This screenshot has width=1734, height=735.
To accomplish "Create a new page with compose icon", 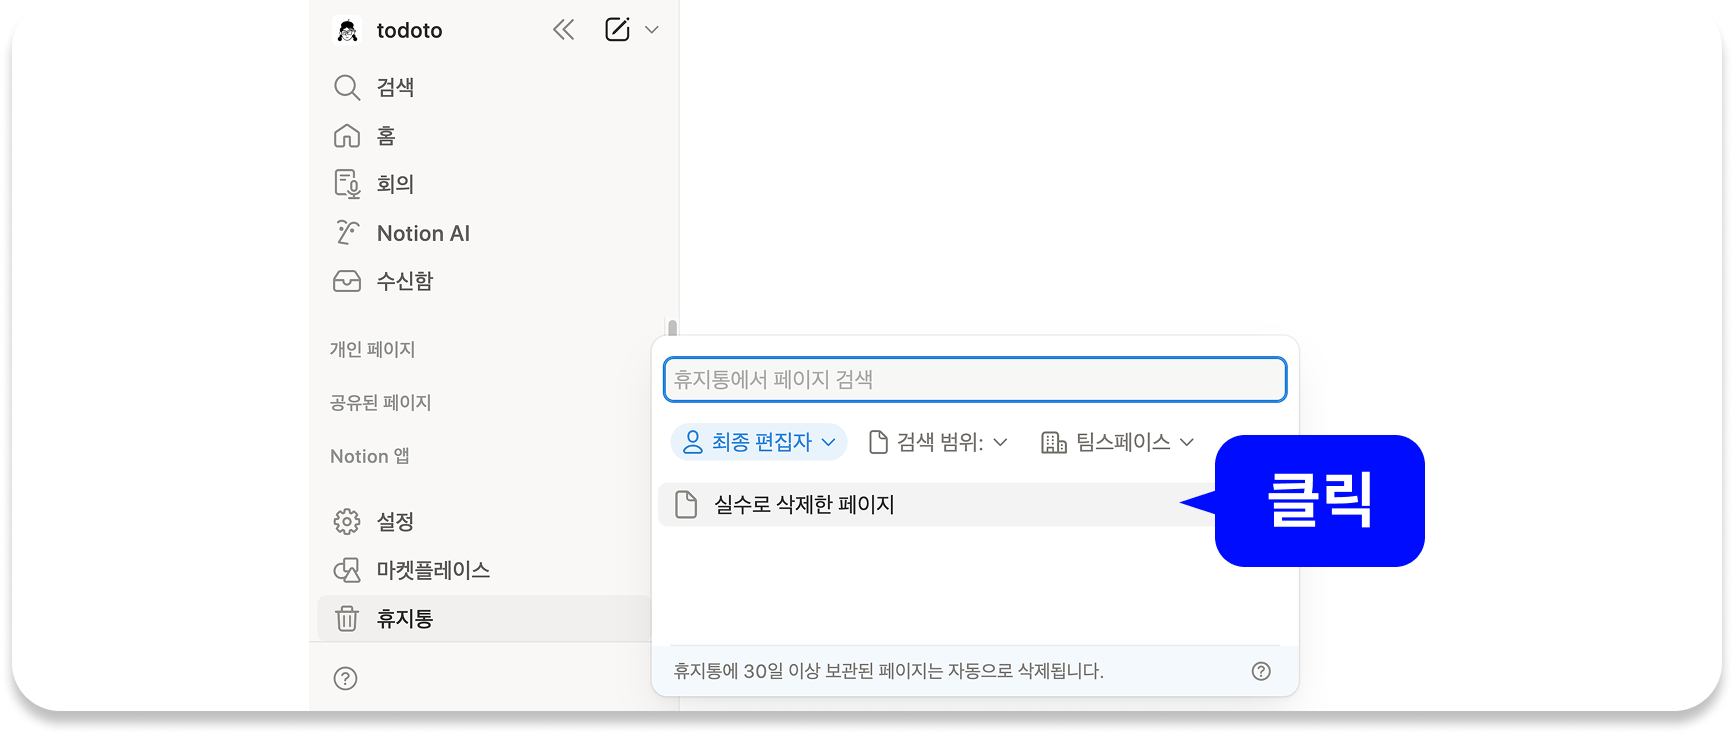I will pyautogui.click(x=618, y=30).
